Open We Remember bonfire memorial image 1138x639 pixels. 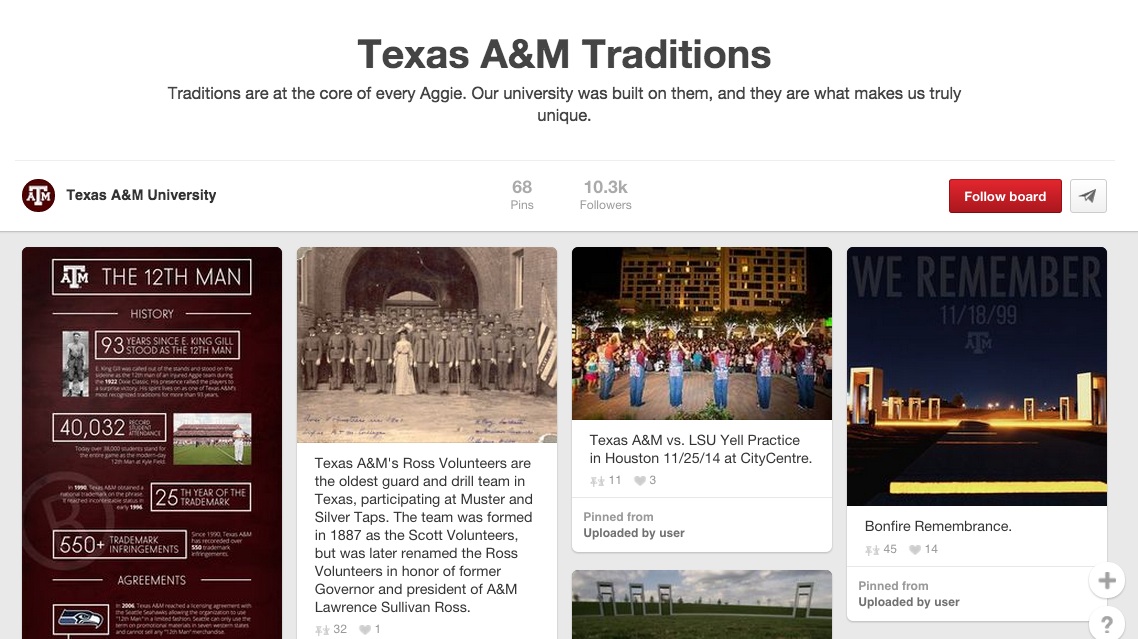pos(977,376)
